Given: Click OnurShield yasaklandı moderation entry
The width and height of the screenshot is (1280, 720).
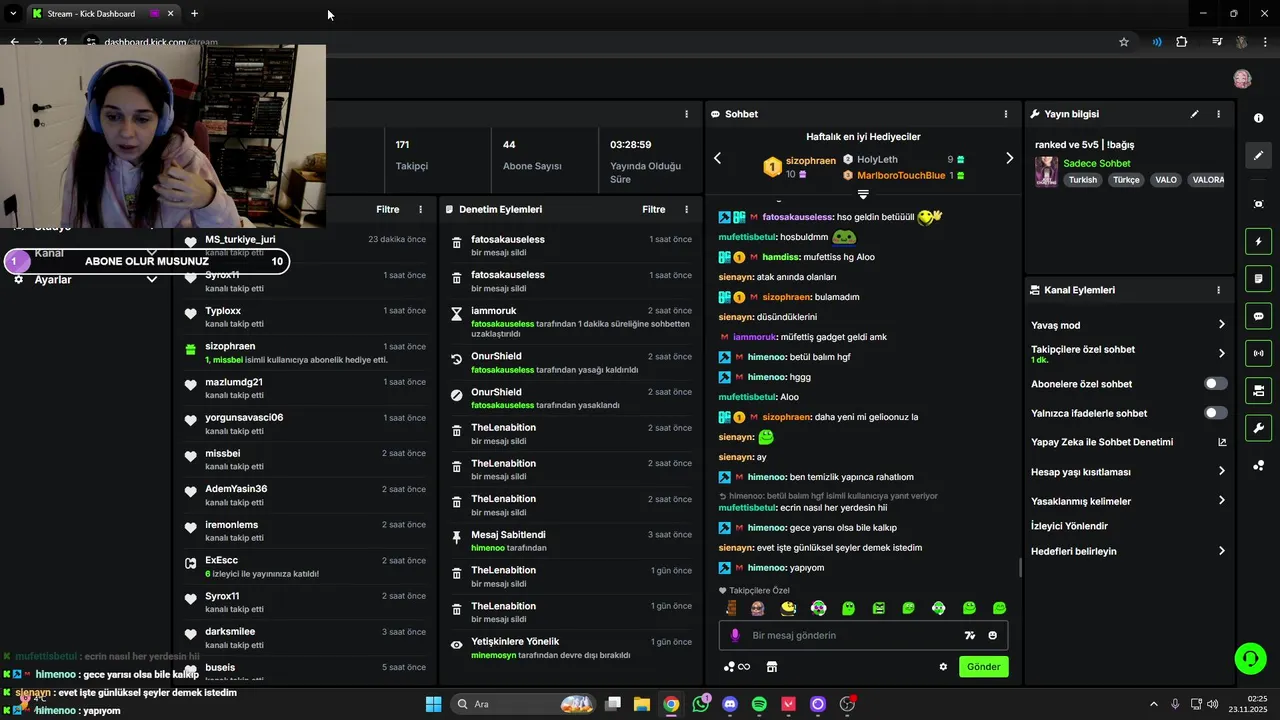Looking at the screenshot, I should click(570, 398).
